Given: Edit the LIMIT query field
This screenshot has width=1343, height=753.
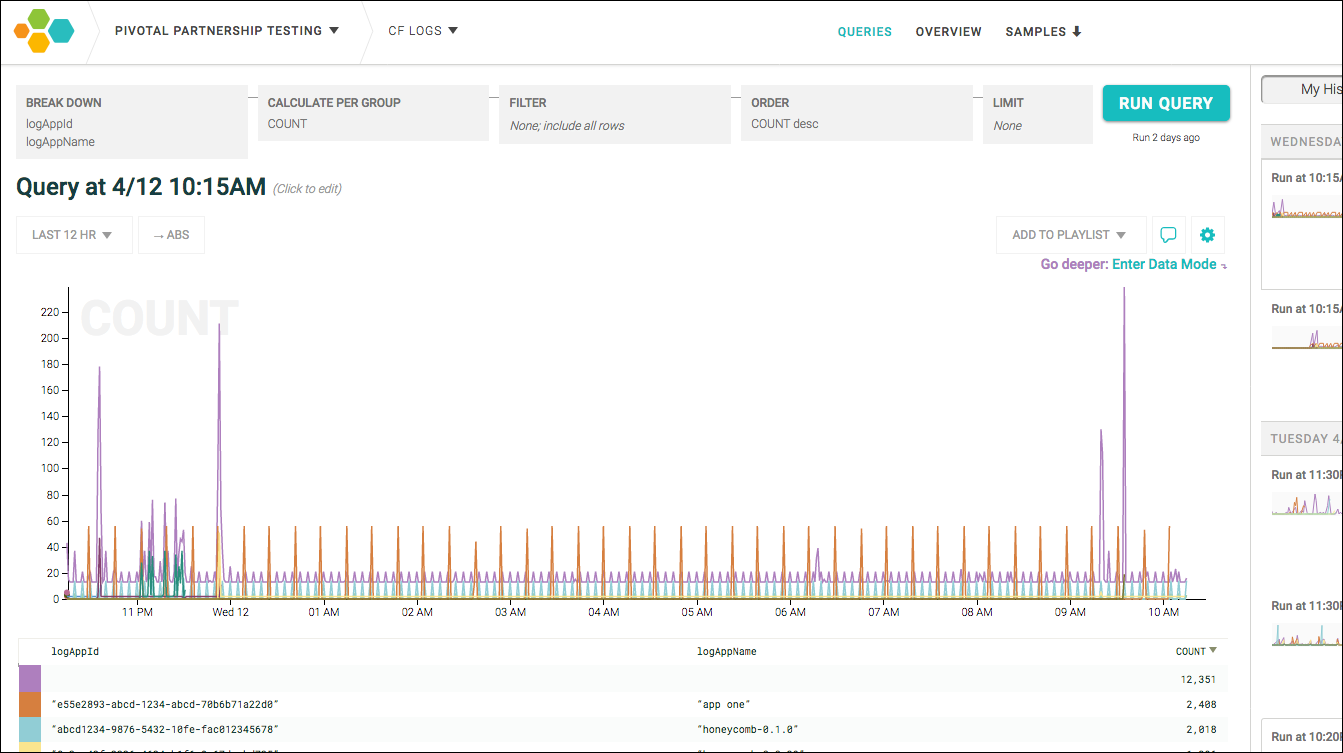Looking at the screenshot, I should click(x=1038, y=113).
